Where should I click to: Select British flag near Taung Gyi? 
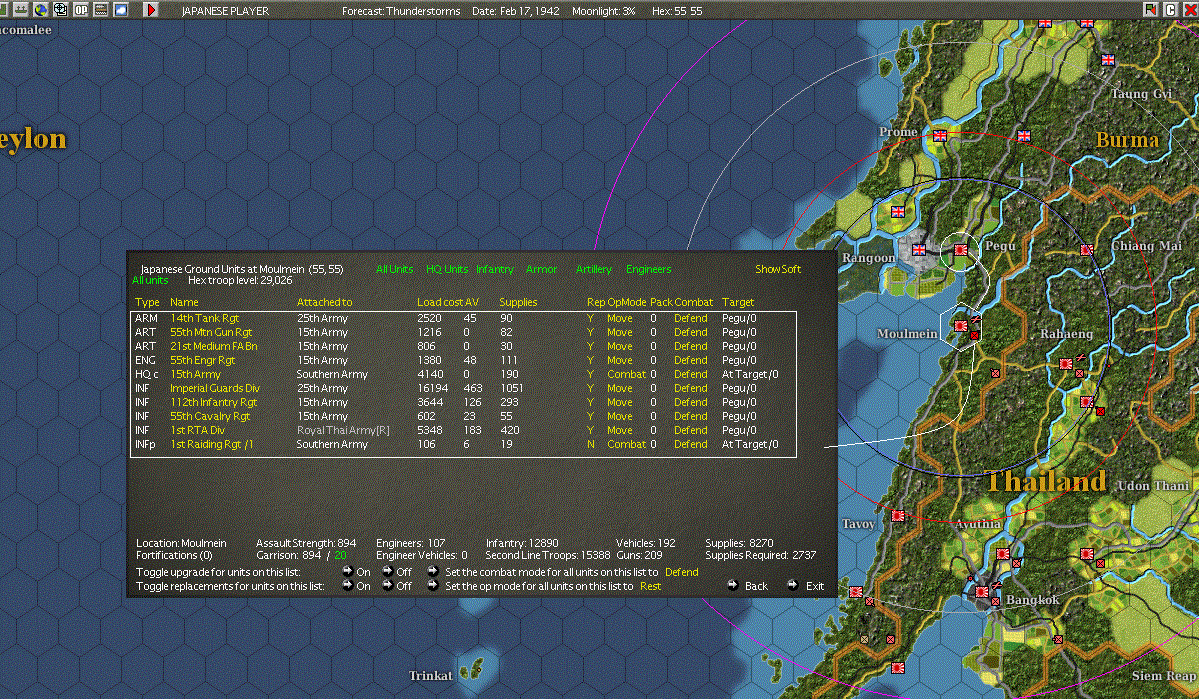1107,60
